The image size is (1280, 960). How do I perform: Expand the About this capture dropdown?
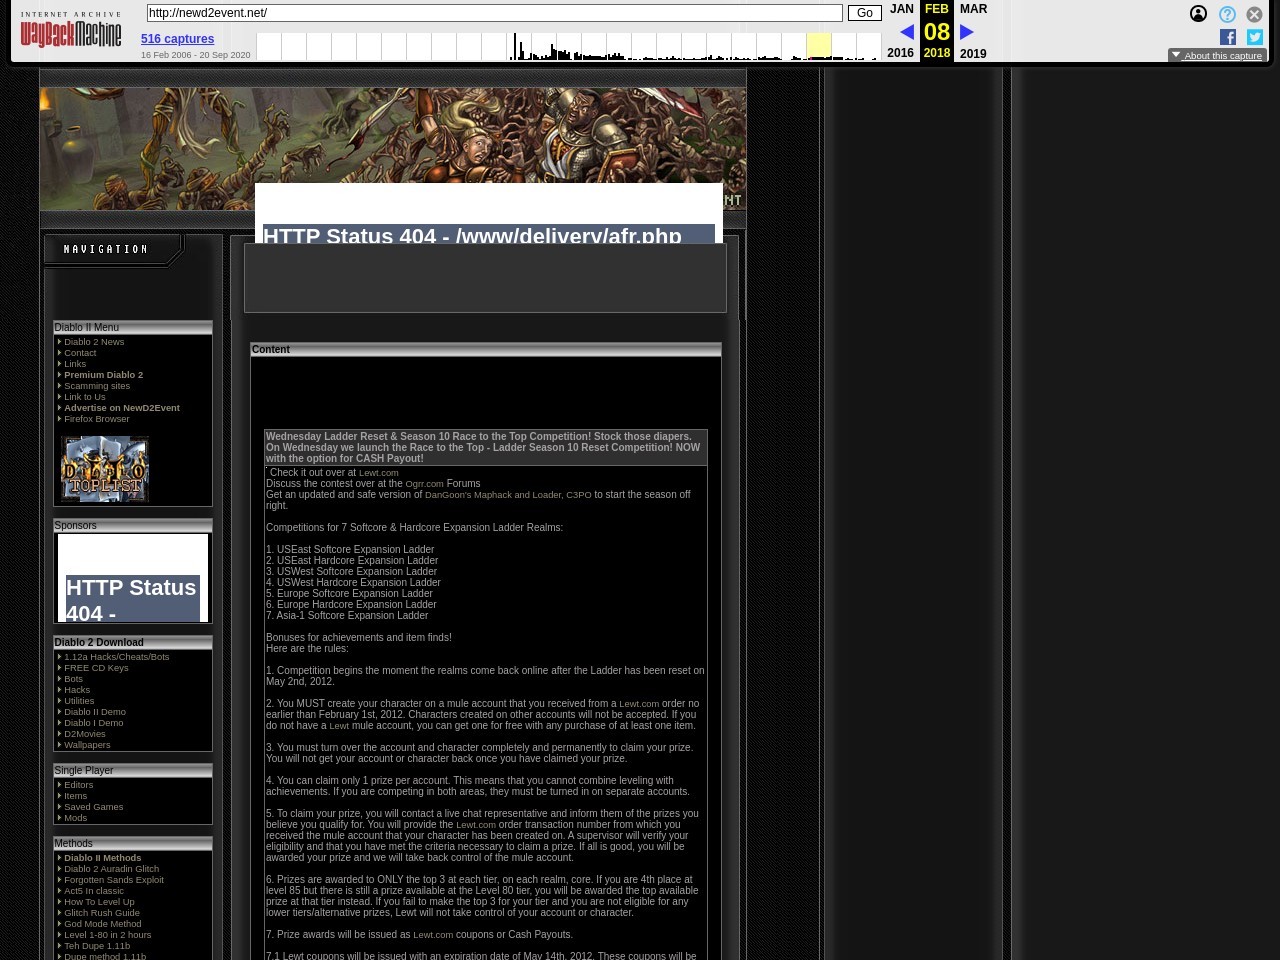[x=1217, y=56]
